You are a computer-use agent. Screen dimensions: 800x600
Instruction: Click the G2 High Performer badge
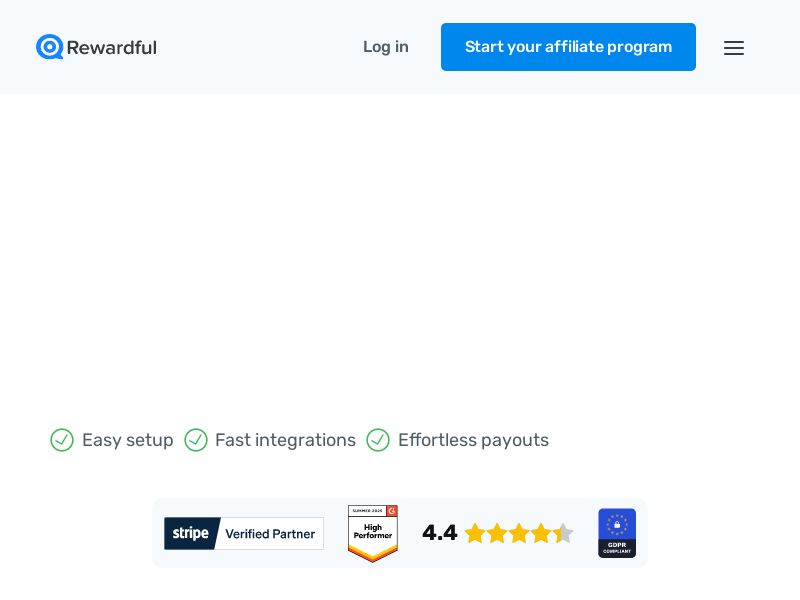click(x=373, y=533)
